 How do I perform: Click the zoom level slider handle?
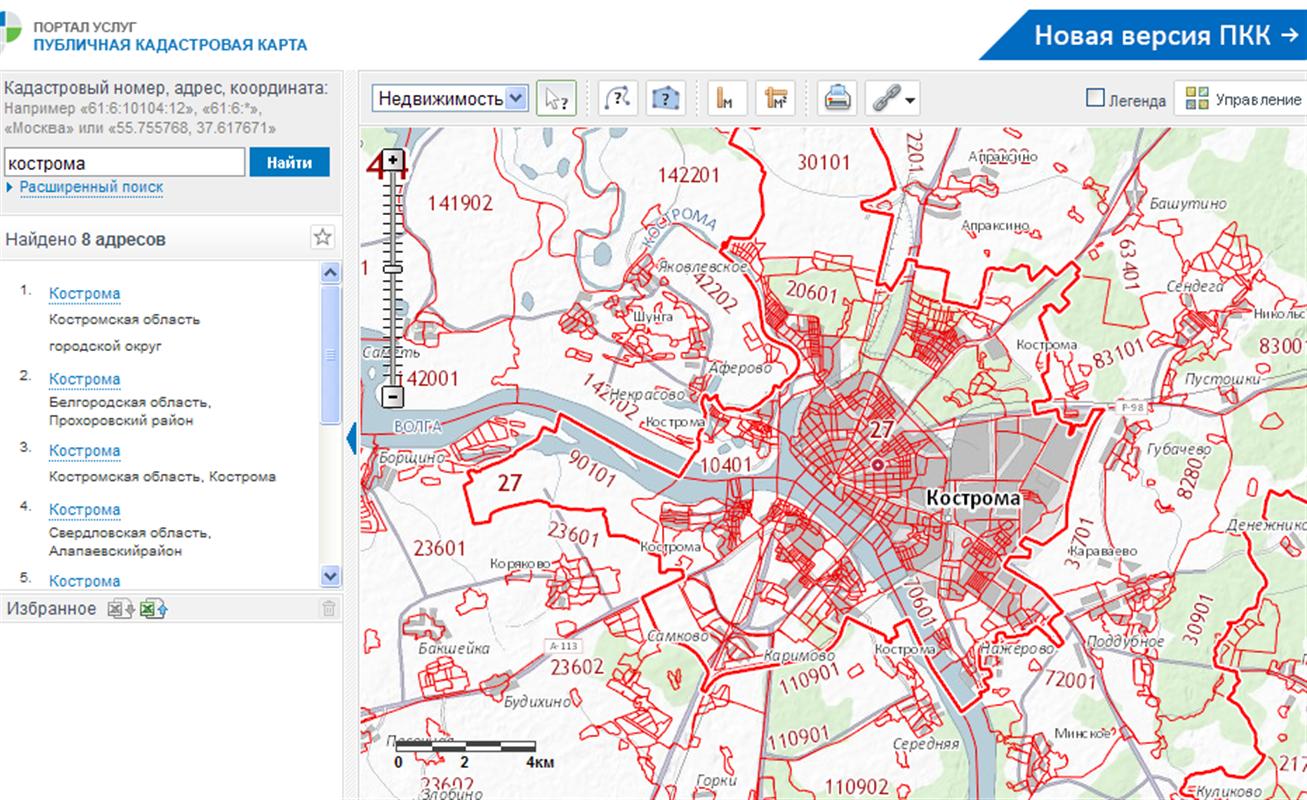click(x=393, y=269)
